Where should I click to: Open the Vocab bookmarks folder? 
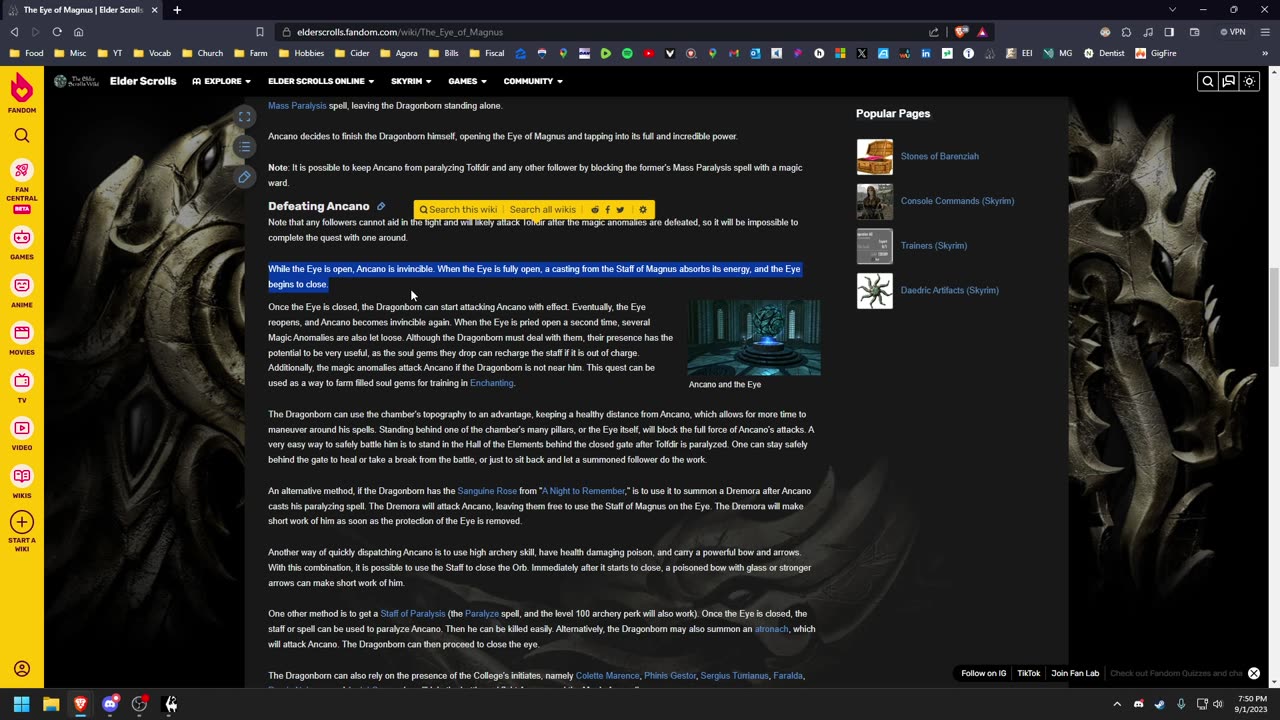pyautogui.click(x=152, y=53)
